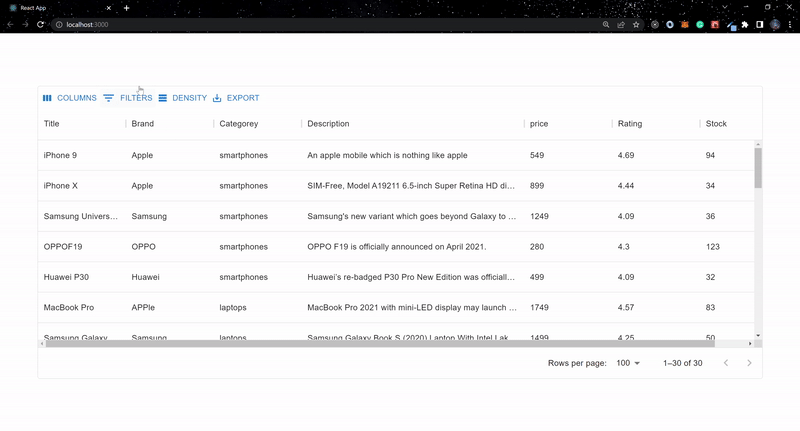This screenshot has width=800, height=431.
Task: Click the gray circular extension icon
Action: click(x=655, y=24)
